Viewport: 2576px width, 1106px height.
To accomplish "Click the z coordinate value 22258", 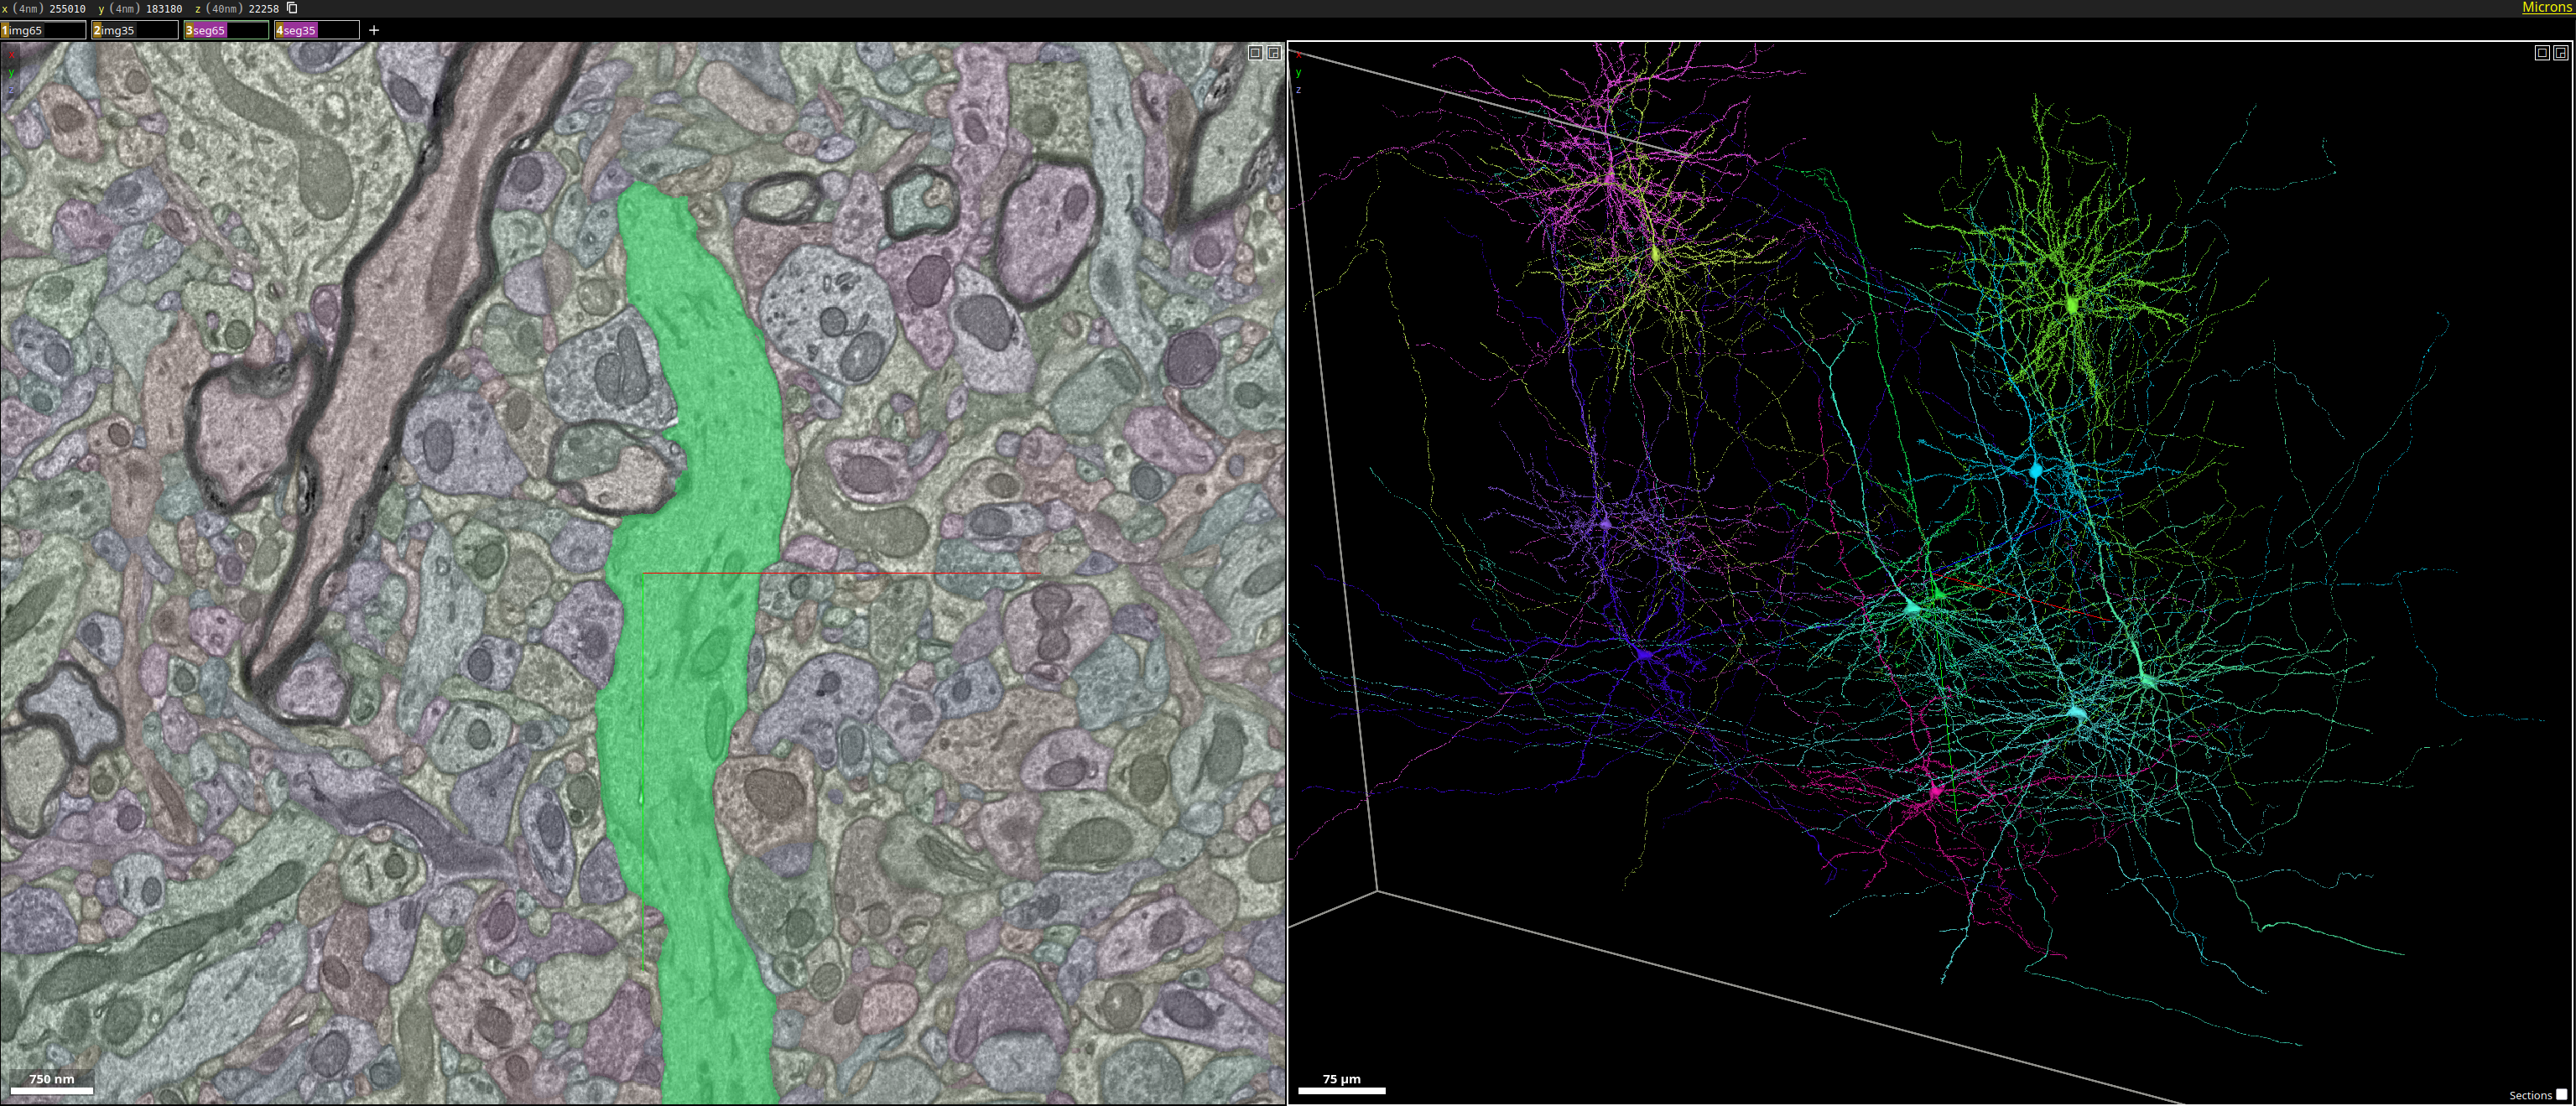I will [x=263, y=8].
